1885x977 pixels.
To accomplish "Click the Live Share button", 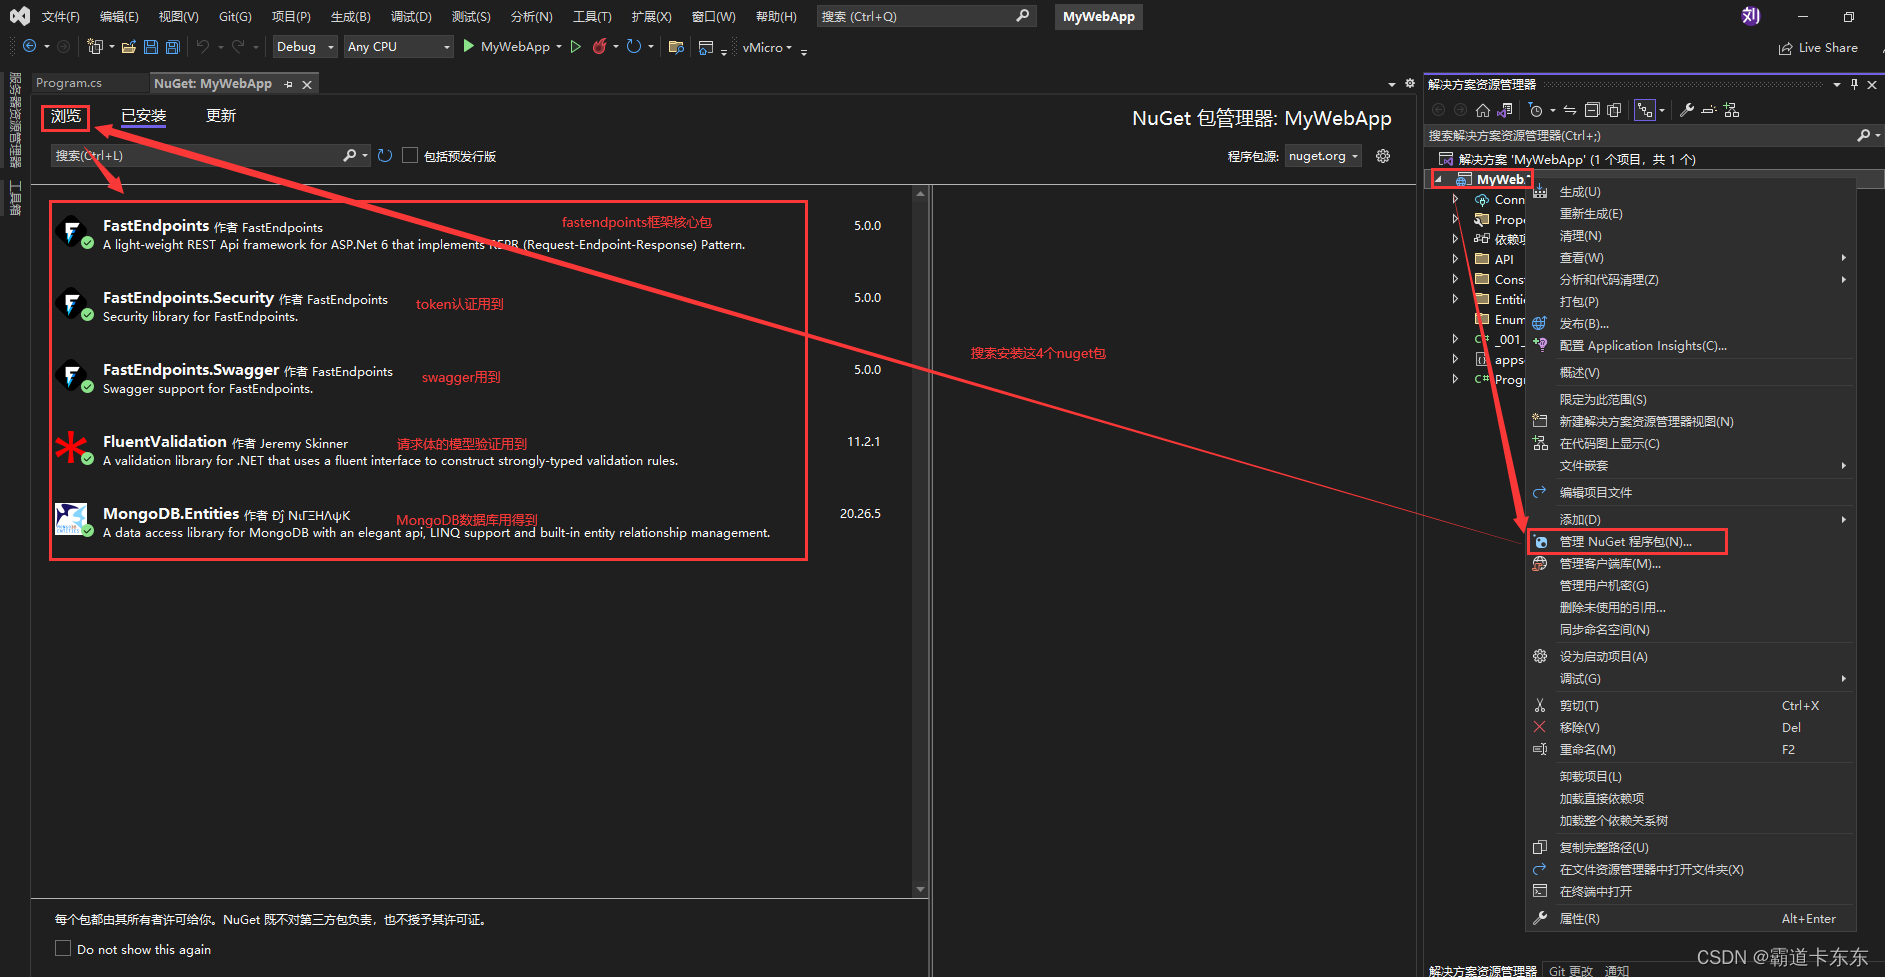I will pyautogui.click(x=1818, y=48).
